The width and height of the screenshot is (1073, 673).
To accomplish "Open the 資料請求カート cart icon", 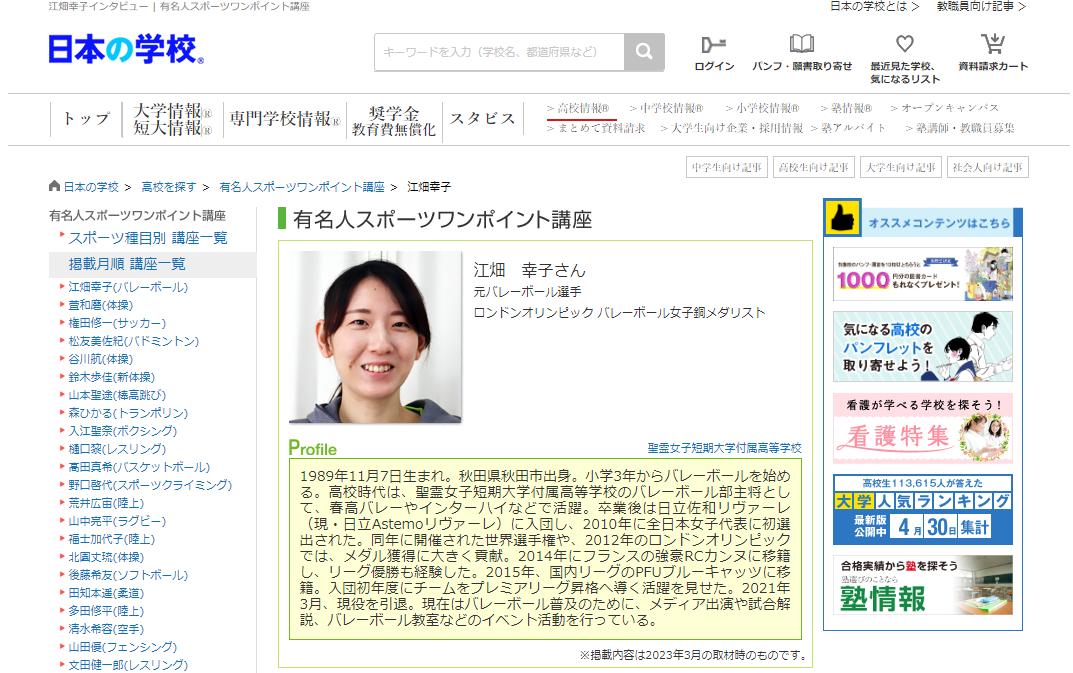I will tap(993, 45).
